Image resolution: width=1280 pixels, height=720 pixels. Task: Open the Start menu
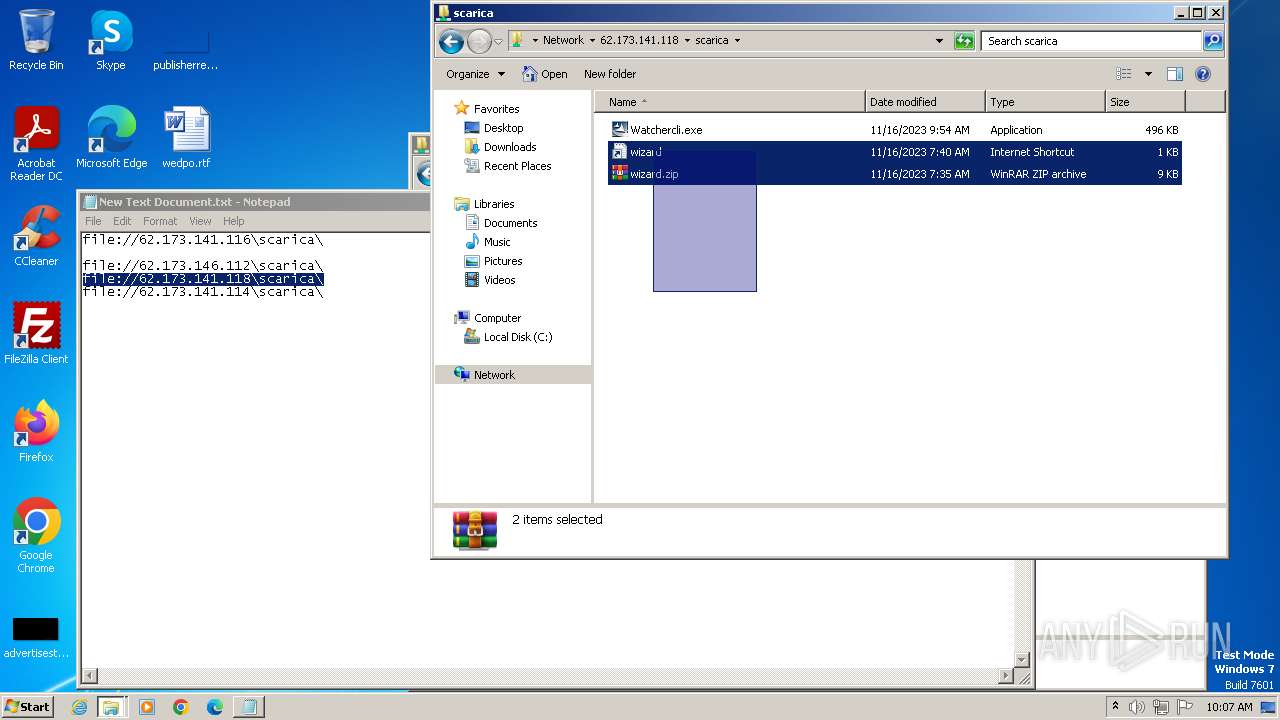[x=28, y=706]
